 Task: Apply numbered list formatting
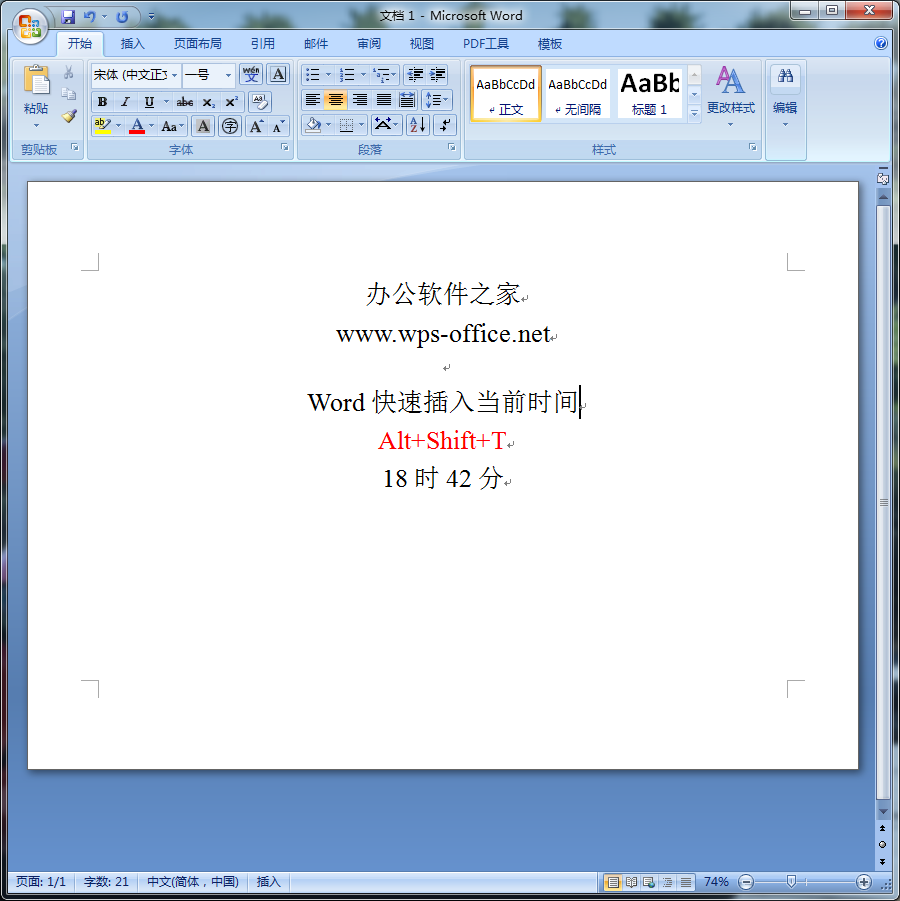[346, 74]
